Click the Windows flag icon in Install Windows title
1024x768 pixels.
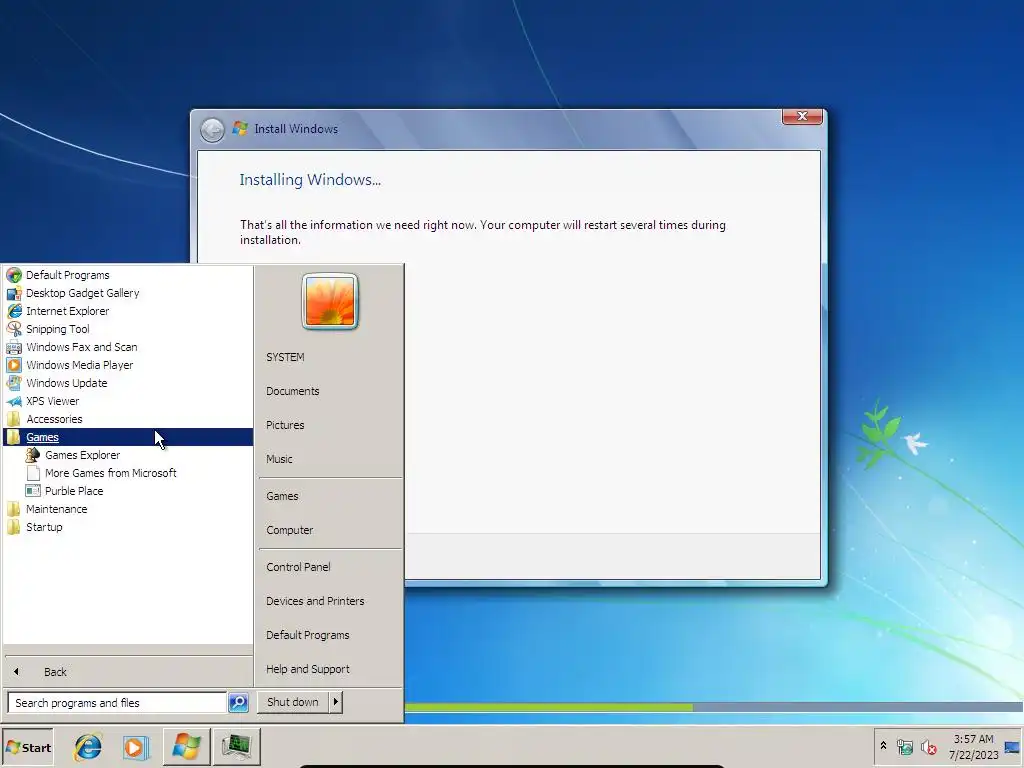[x=240, y=128]
